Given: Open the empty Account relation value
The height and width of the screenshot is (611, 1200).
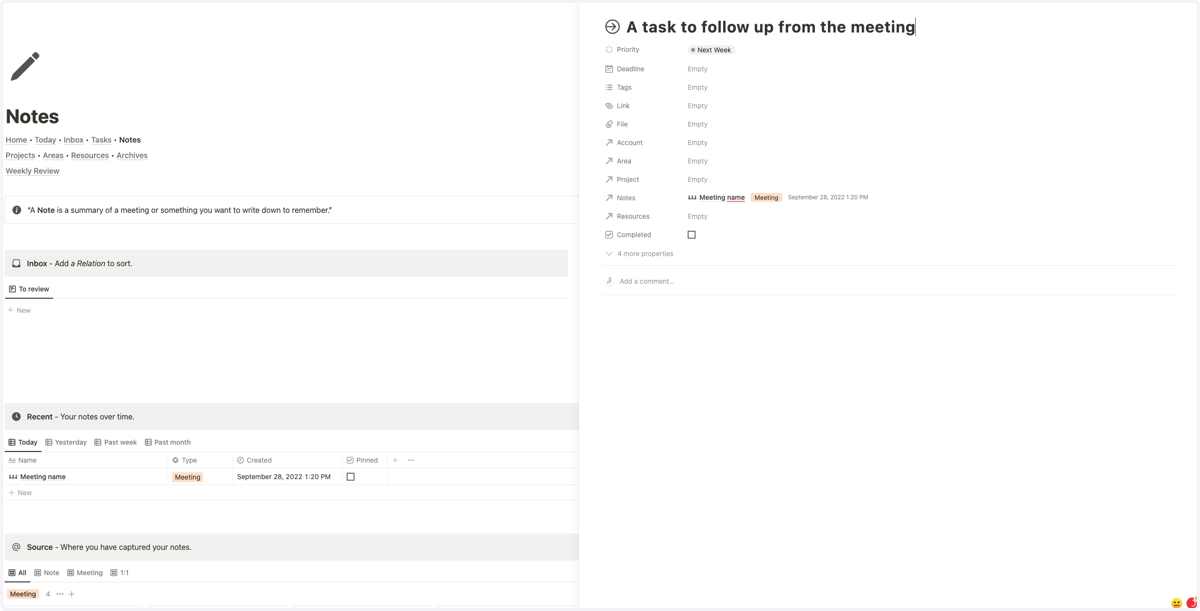Looking at the screenshot, I should point(697,142).
